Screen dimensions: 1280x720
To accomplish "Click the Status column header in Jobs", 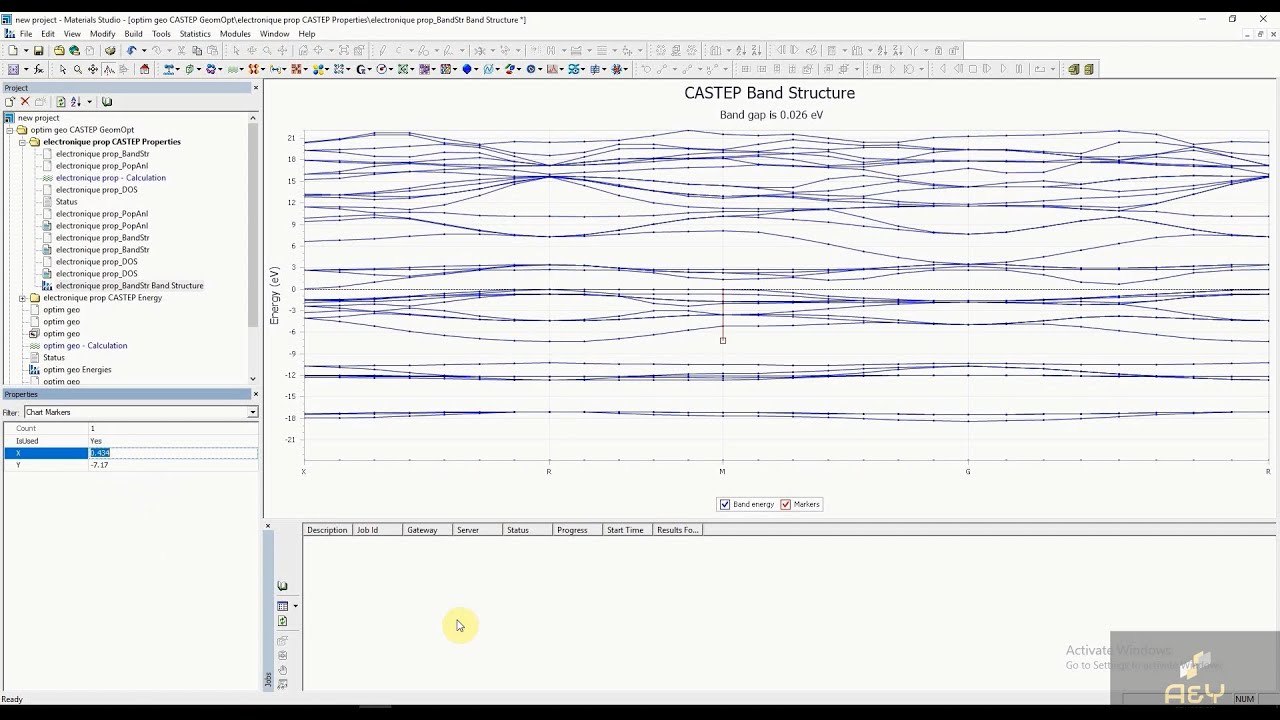I will (527, 530).
